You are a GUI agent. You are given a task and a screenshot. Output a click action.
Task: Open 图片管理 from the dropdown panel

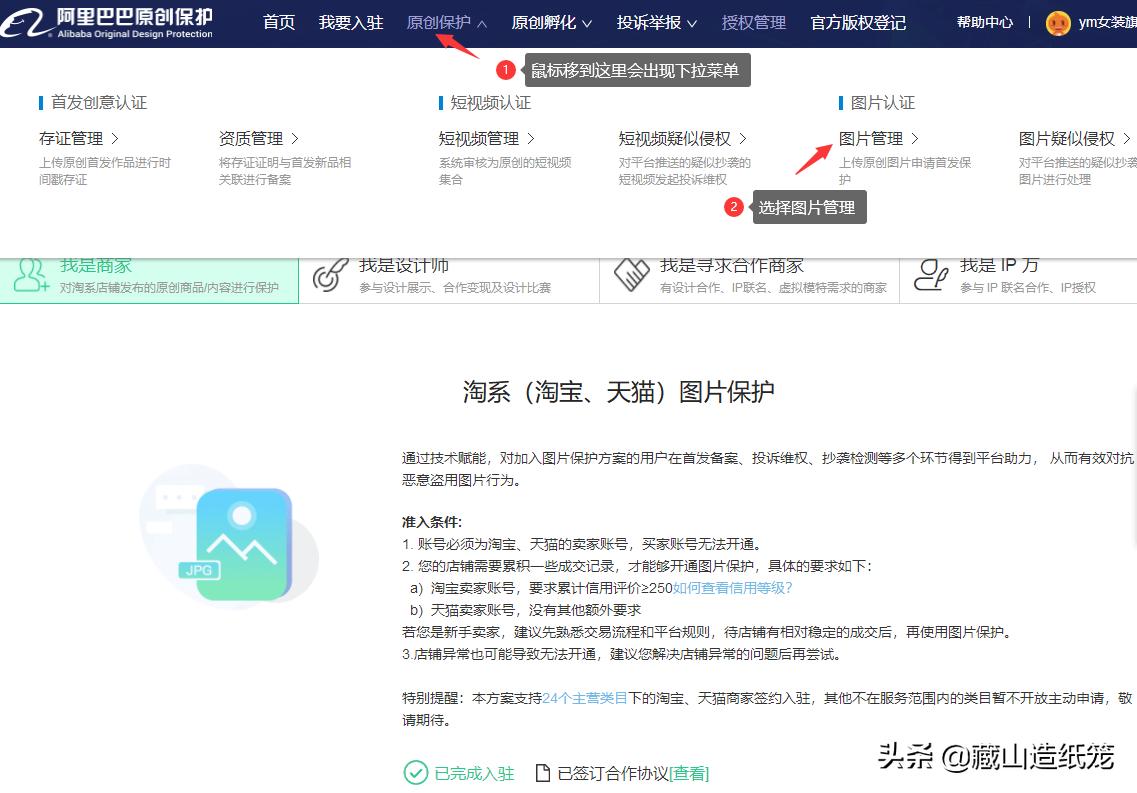coord(872,138)
